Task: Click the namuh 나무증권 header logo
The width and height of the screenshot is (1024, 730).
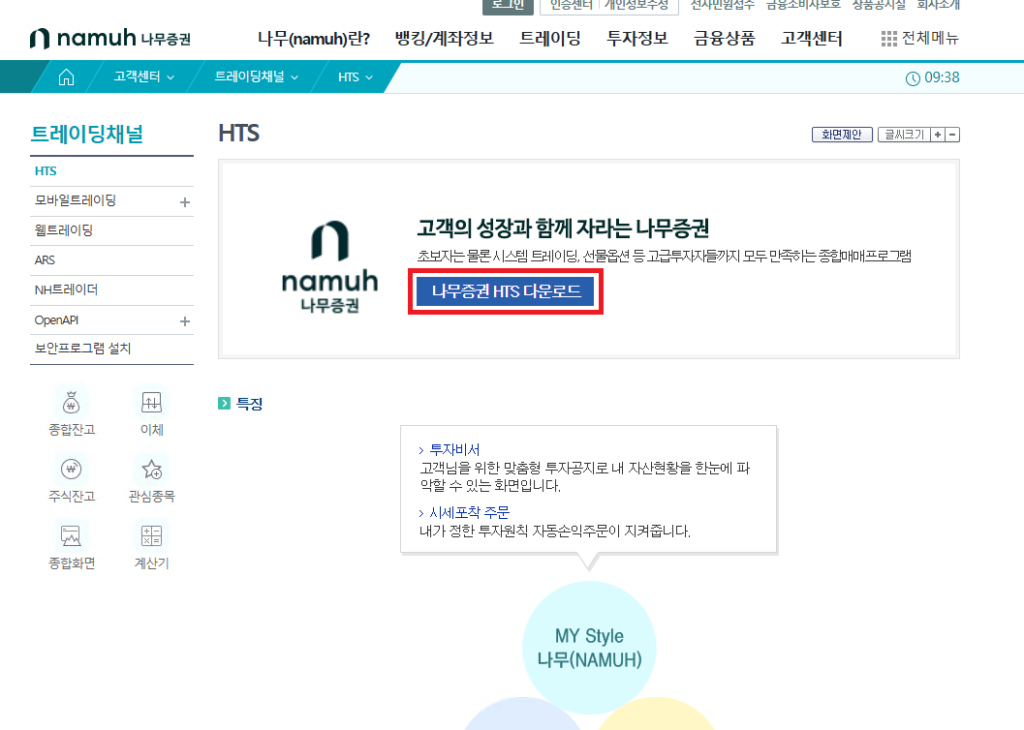Action: coord(110,39)
